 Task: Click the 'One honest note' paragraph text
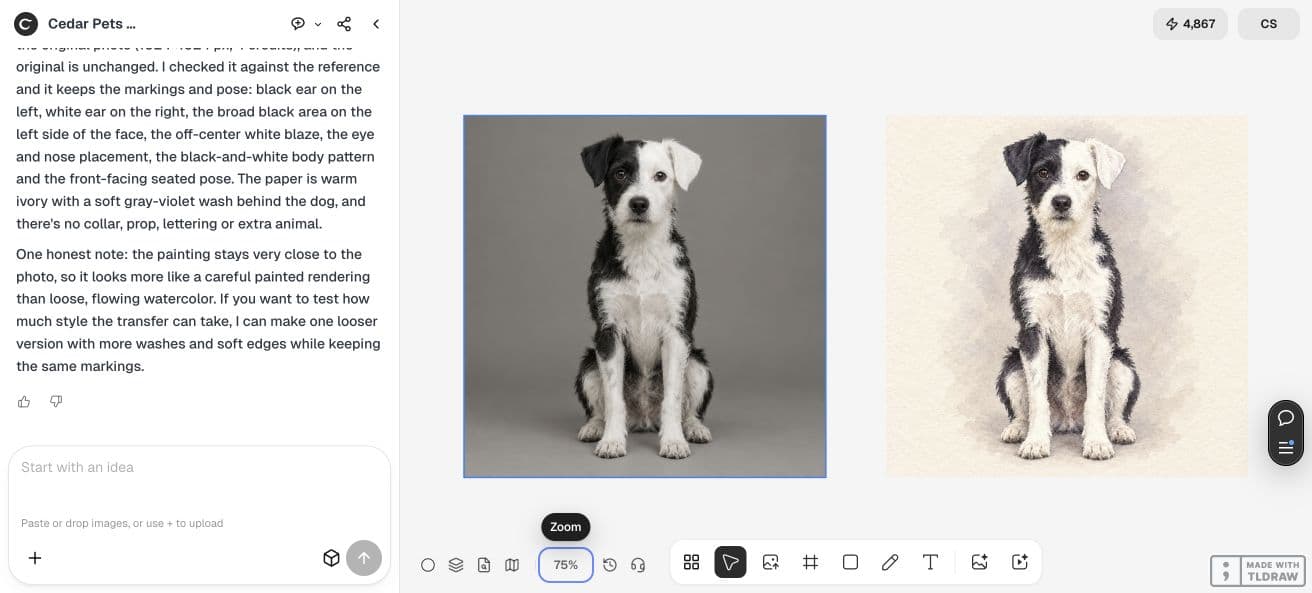(x=198, y=310)
